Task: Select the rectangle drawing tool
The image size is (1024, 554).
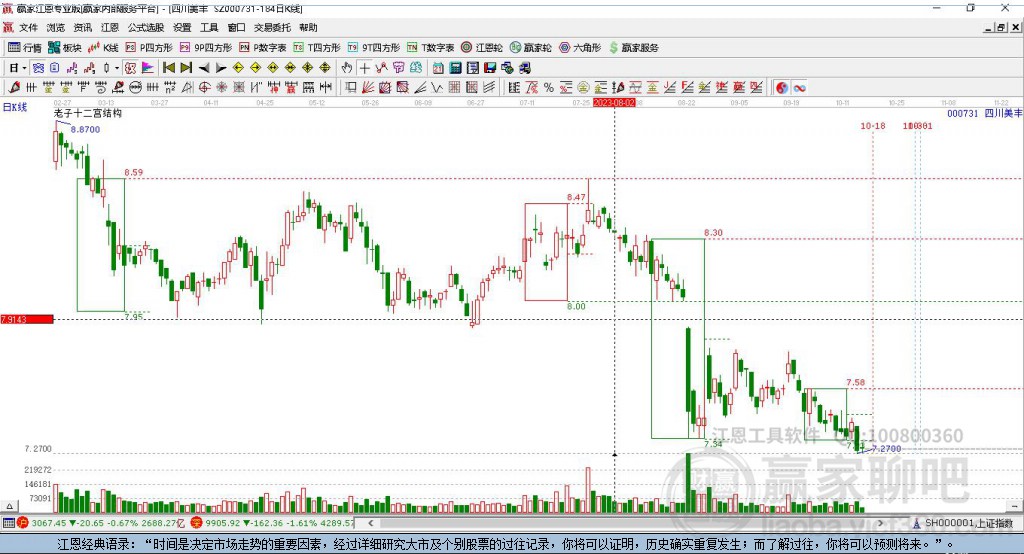Action: (x=351, y=87)
